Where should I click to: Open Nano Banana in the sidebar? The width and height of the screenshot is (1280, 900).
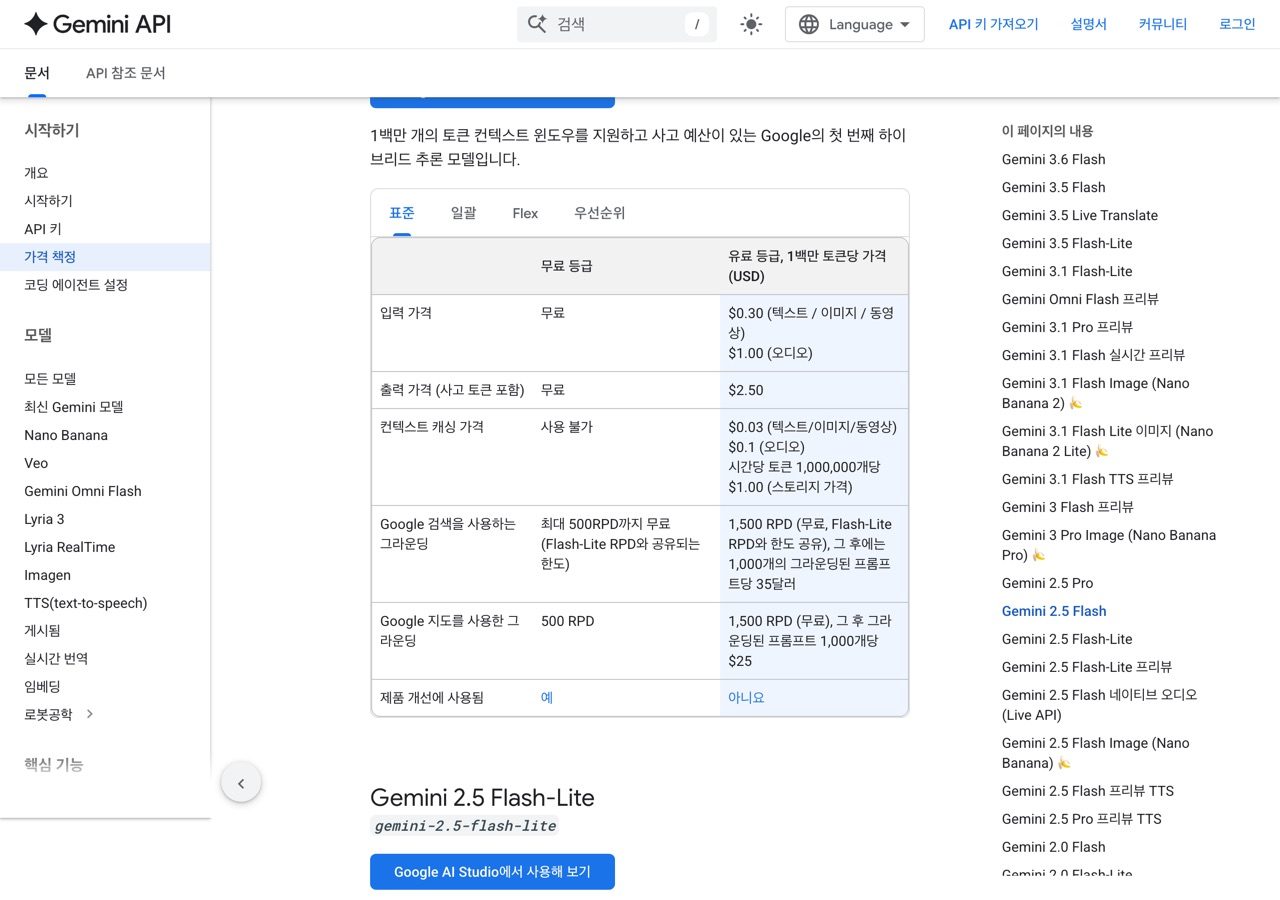click(x=66, y=435)
